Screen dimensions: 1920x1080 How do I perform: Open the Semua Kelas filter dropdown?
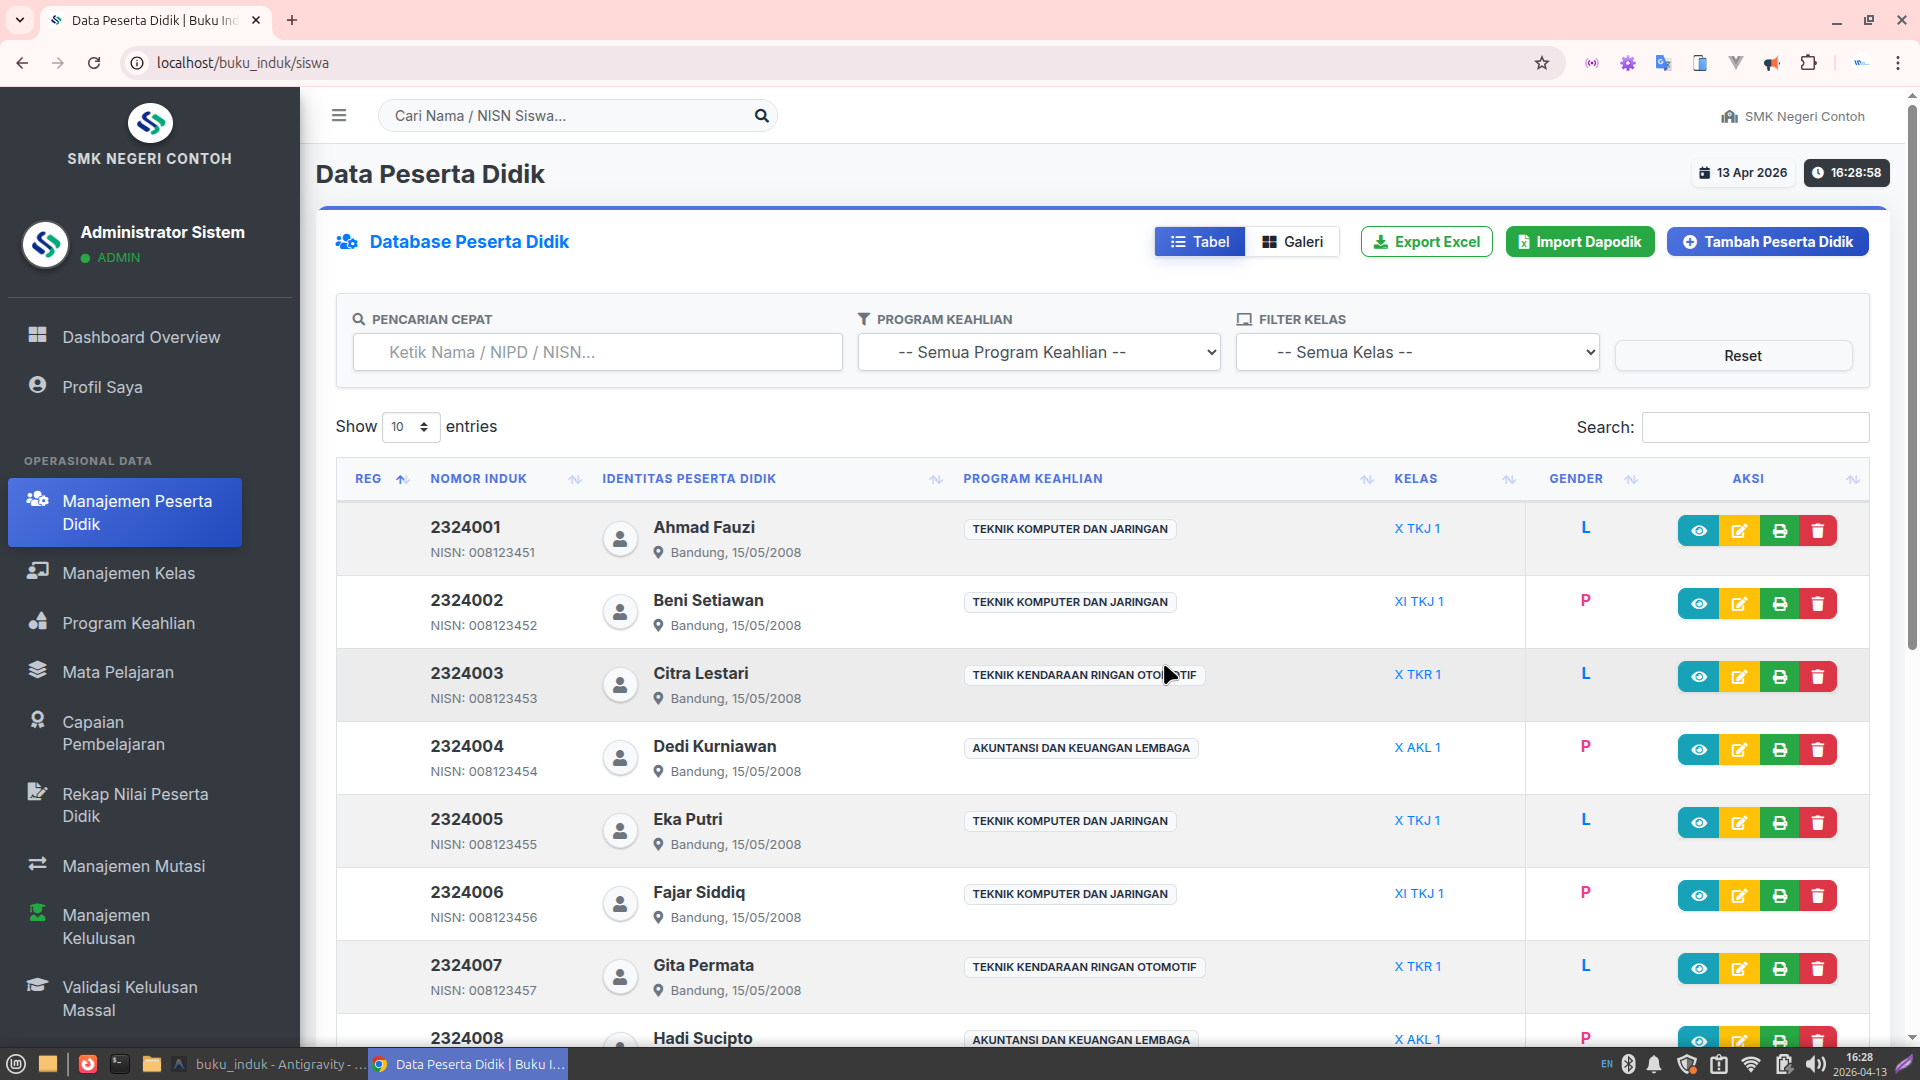click(1417, 352)
